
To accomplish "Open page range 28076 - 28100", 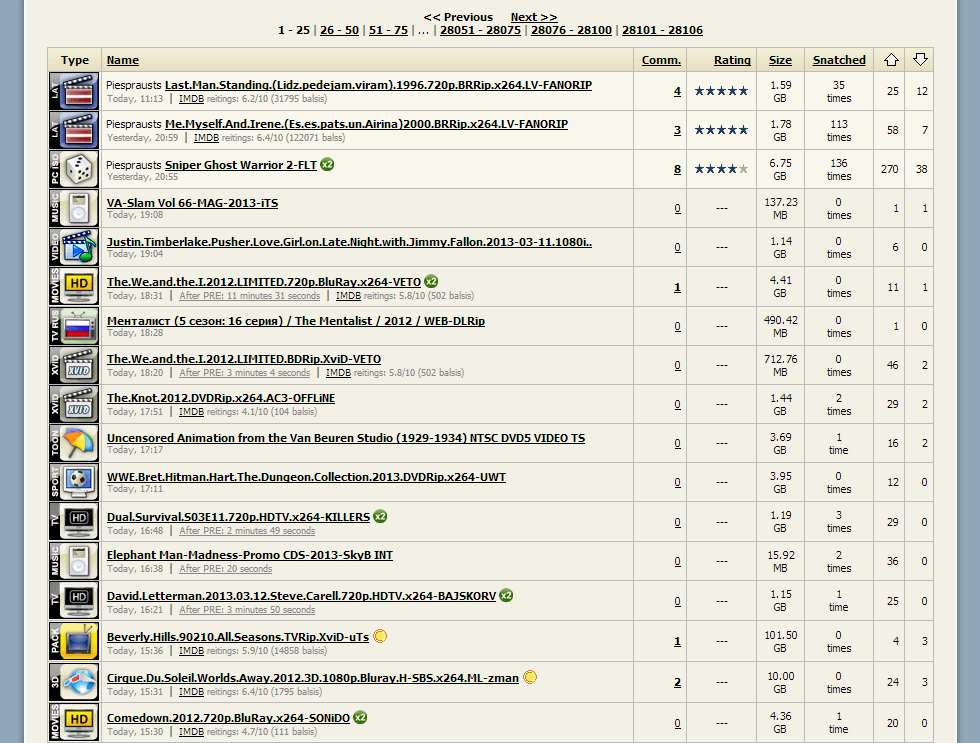I will (x=571, y=30).
